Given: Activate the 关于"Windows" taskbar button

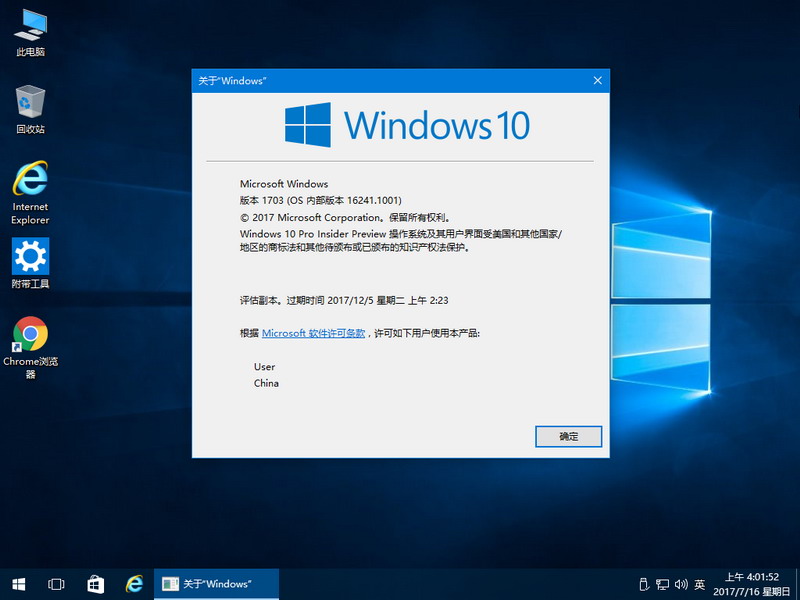Looking at the screenshot, I should point(216,584).
